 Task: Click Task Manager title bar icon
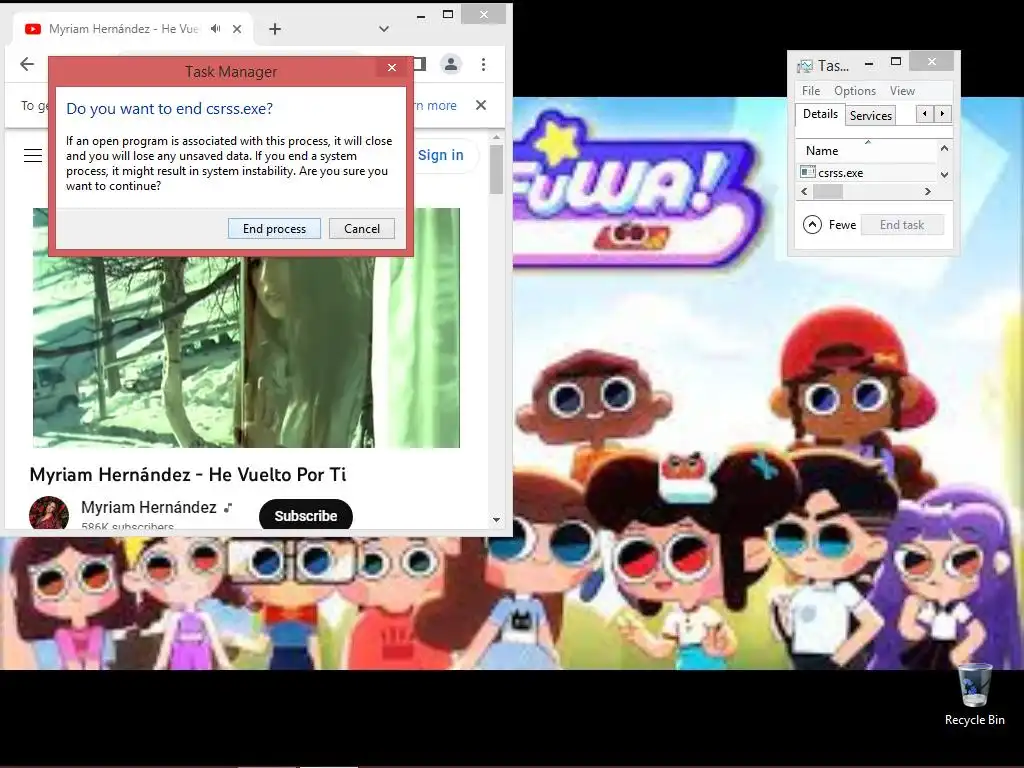(x=805, y=65)
